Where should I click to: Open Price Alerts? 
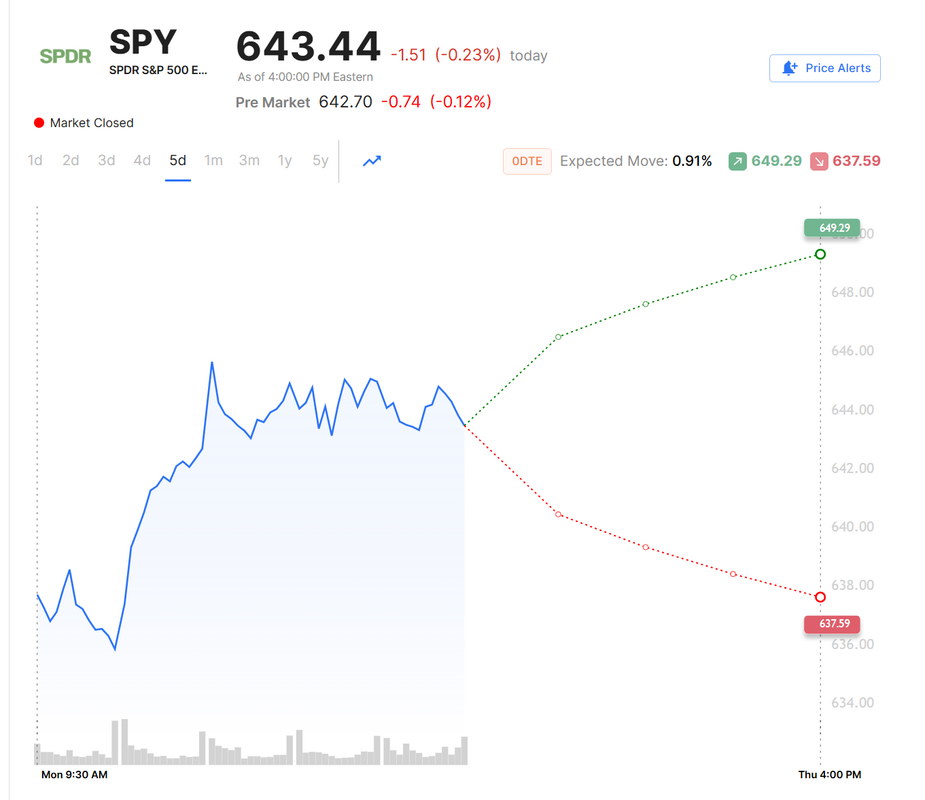click(825, 68)
